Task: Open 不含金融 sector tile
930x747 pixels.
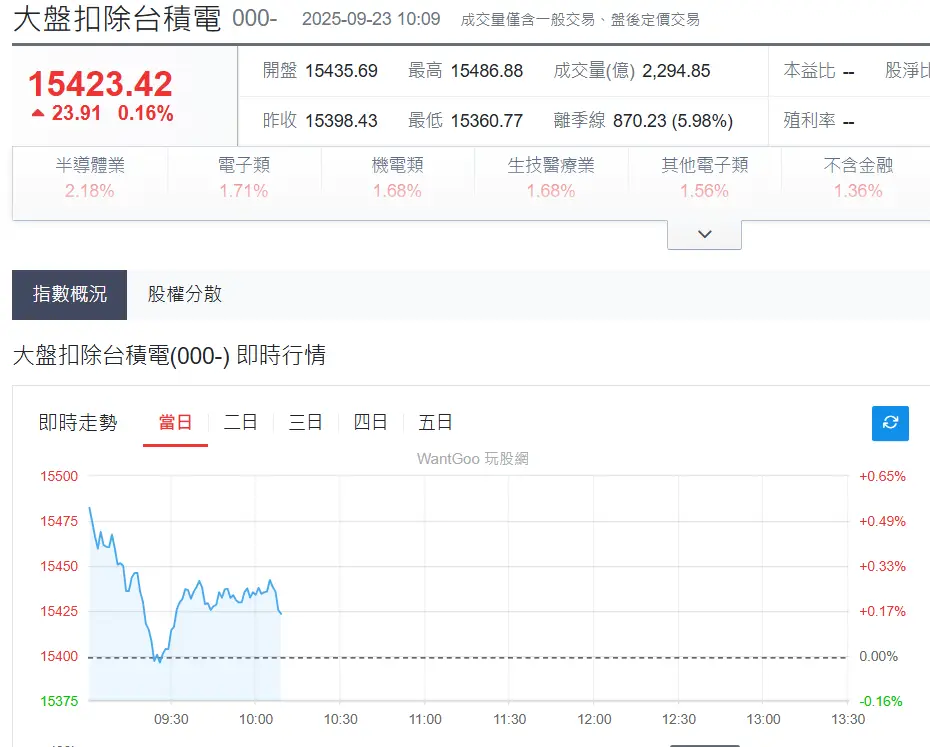Action: coord(857,178)
